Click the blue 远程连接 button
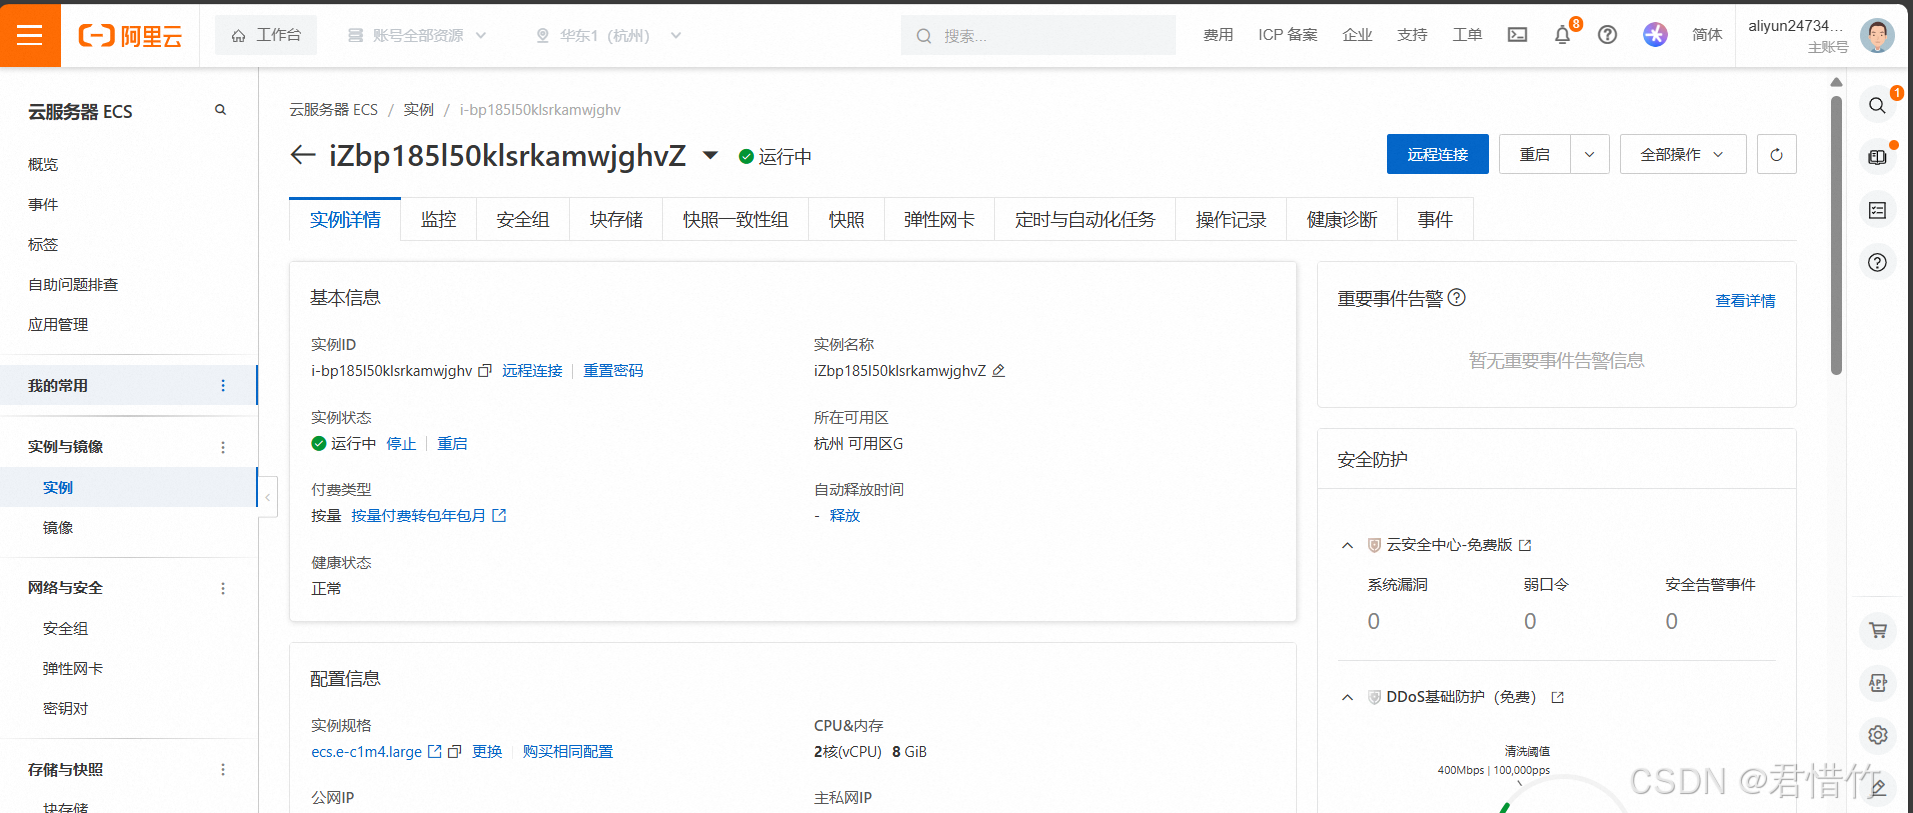Screen dimensions: 1913x813 tap(1437, 154)
